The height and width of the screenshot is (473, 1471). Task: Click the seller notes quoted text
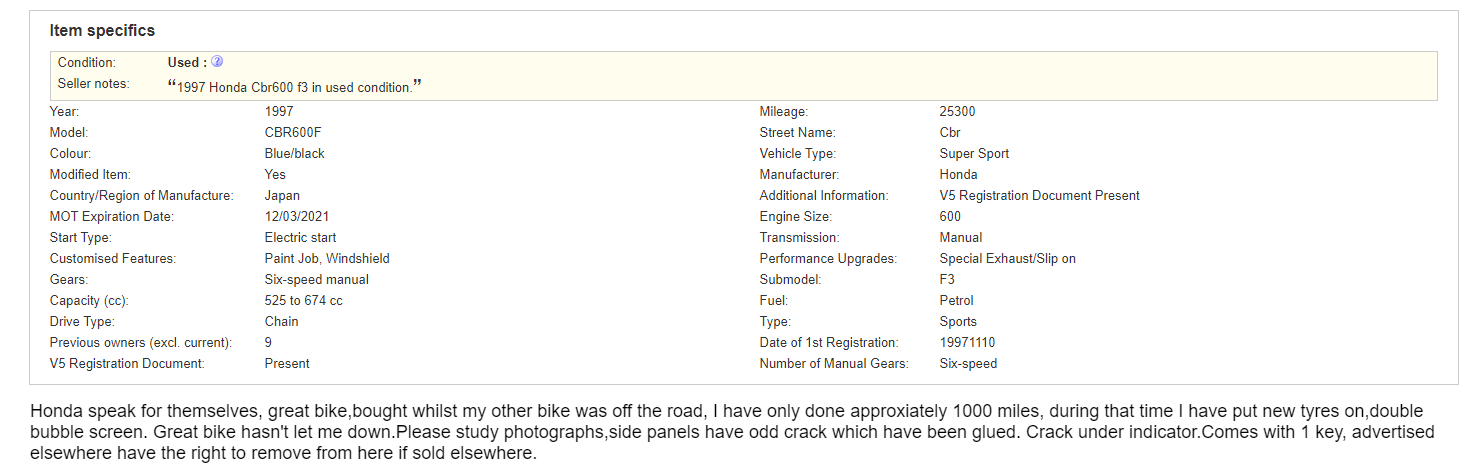coord(295,86)
